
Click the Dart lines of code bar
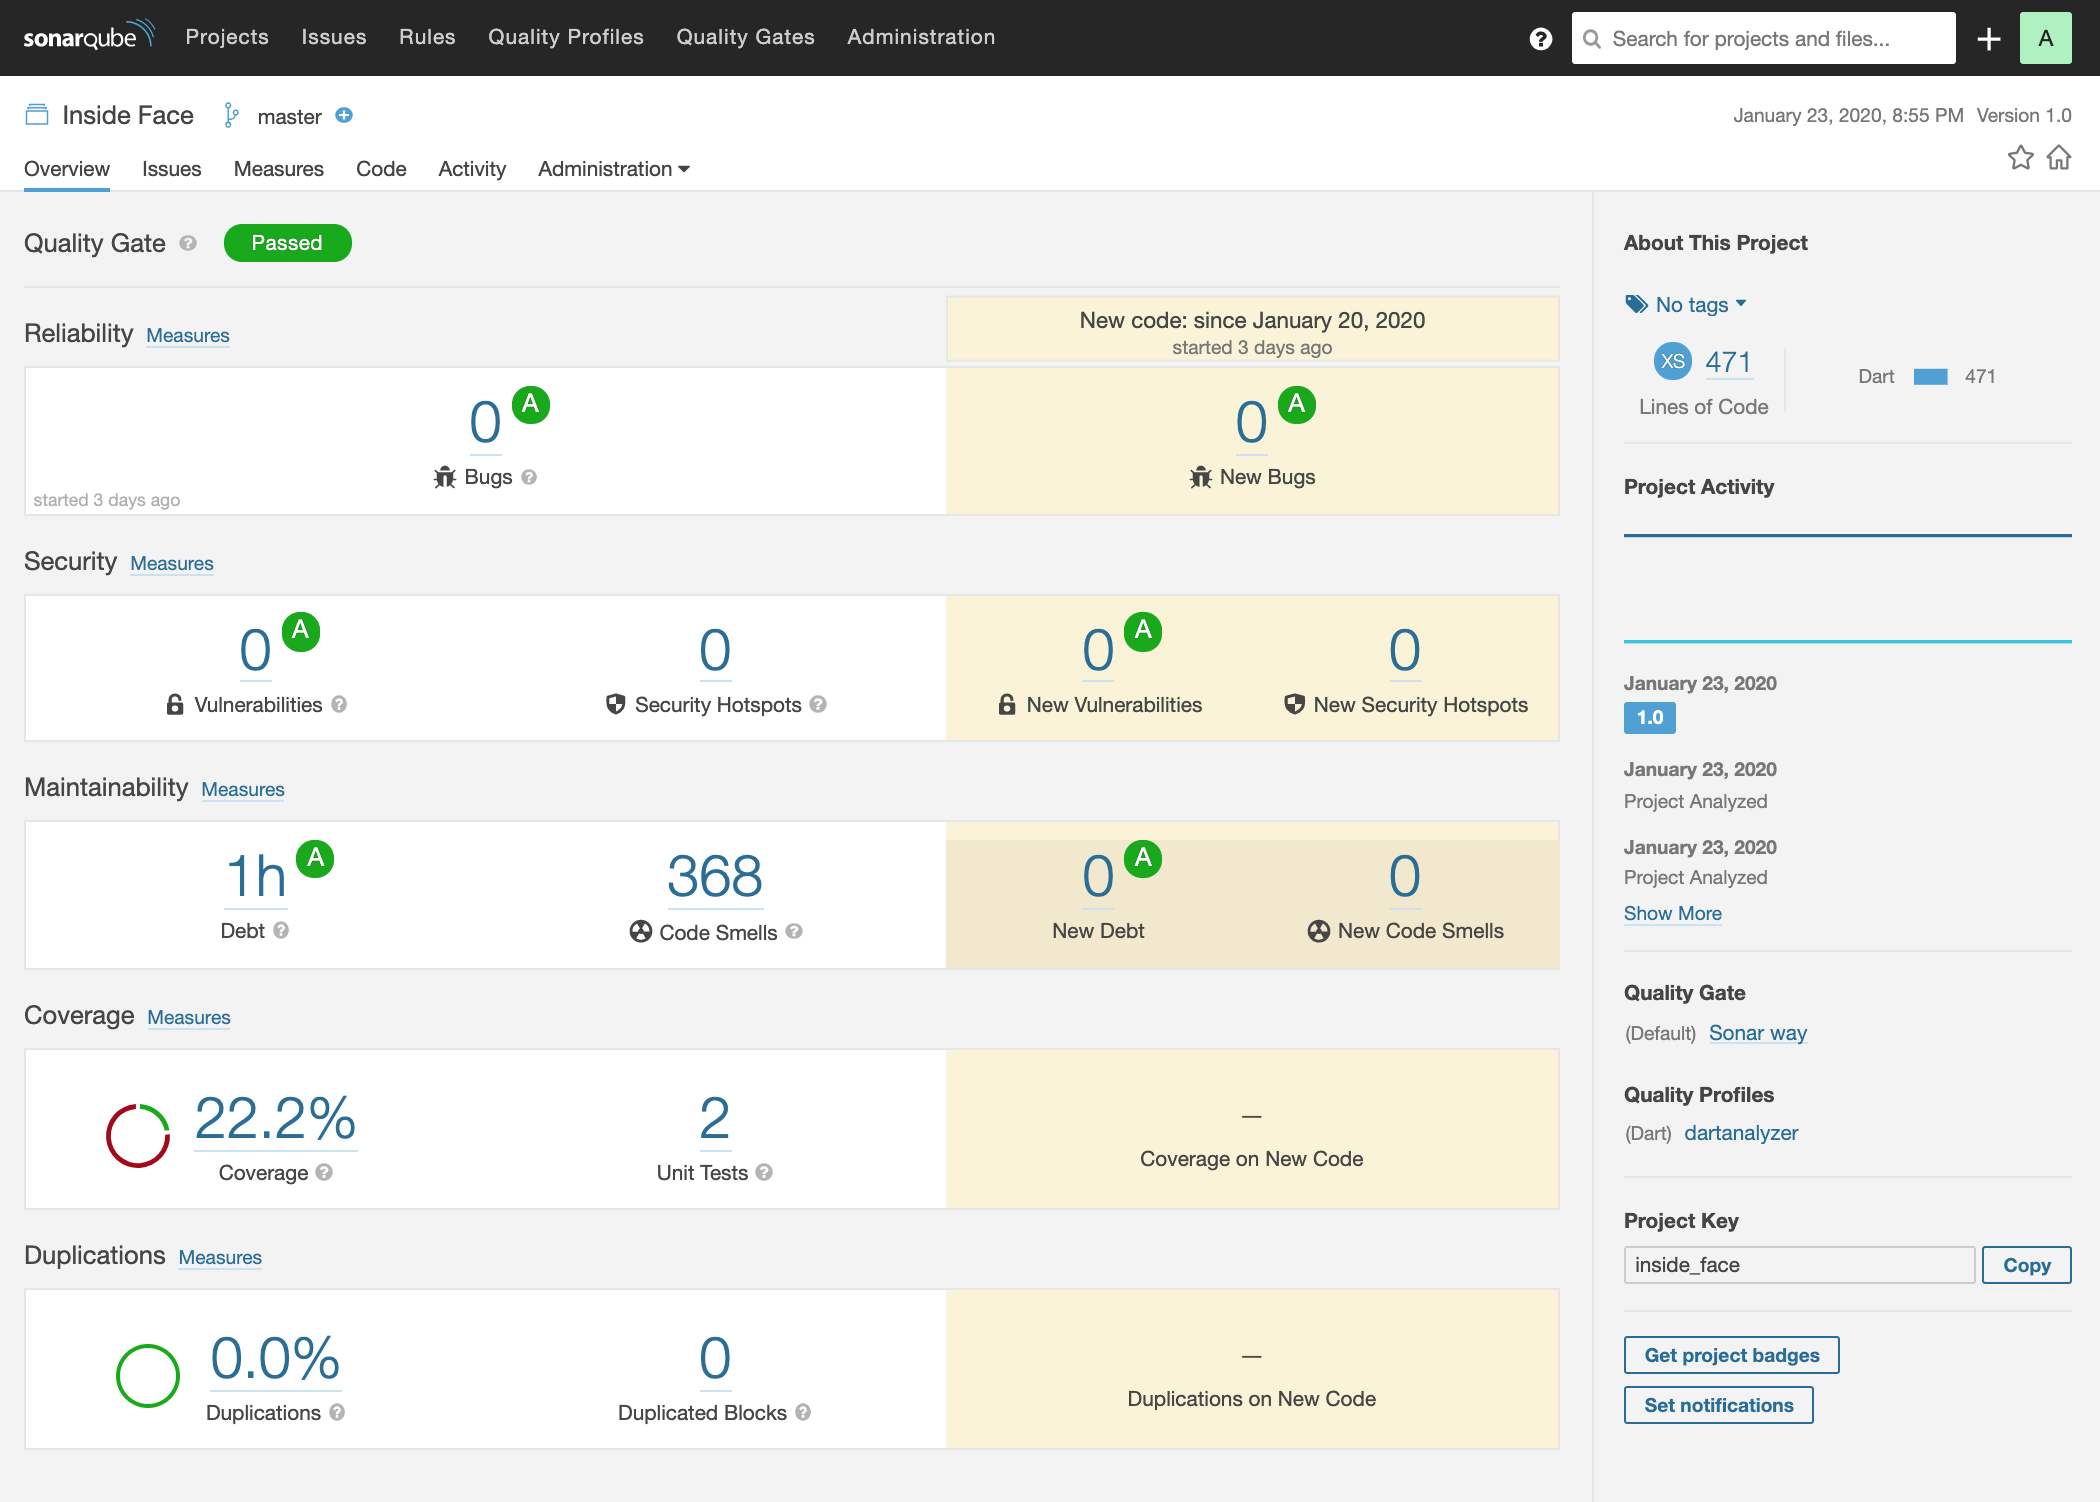pyautogui.click(x=1930, y=376)
